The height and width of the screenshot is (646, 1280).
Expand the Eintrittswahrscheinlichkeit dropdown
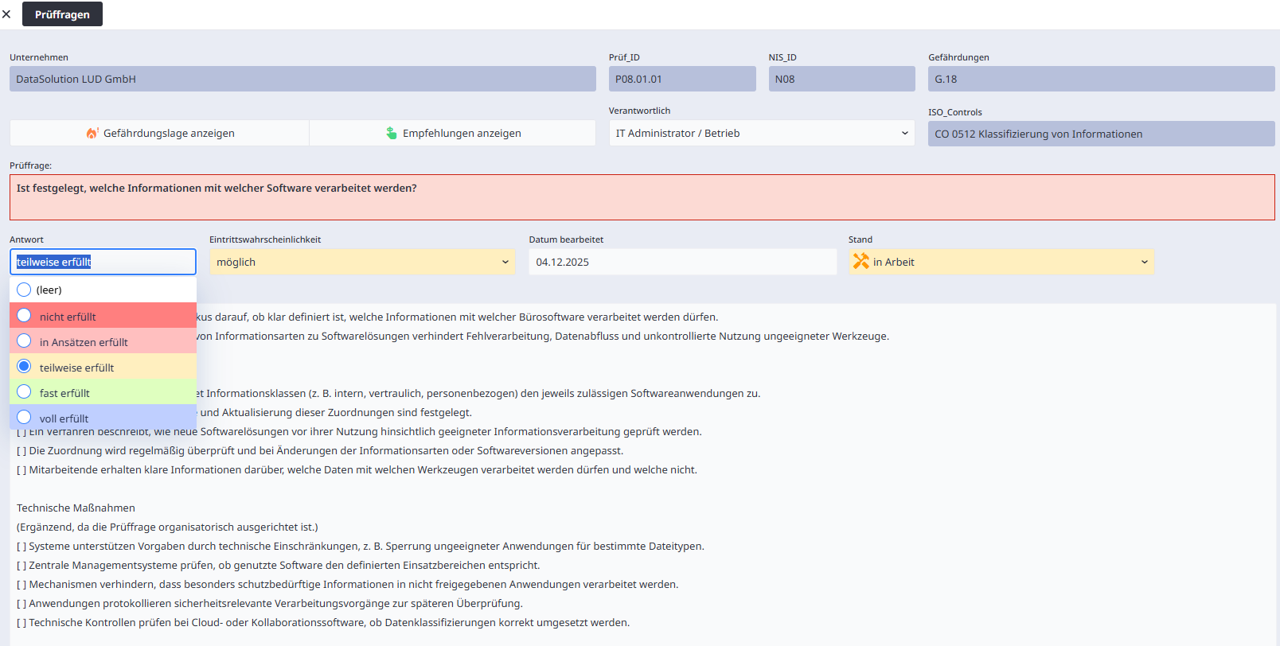363,262
